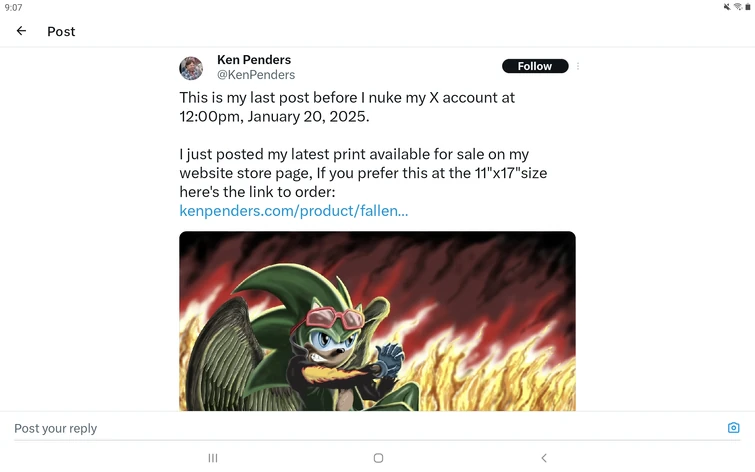755x472 pixels.
Task: Open the post's three-dot more options menu
Action: click(578, 67)
